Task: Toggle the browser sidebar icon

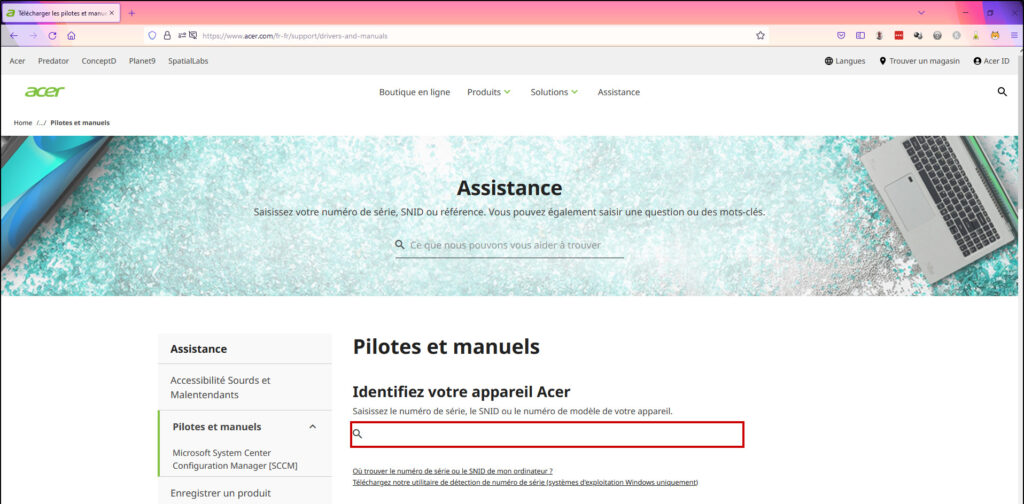Action: pos(860,36)
